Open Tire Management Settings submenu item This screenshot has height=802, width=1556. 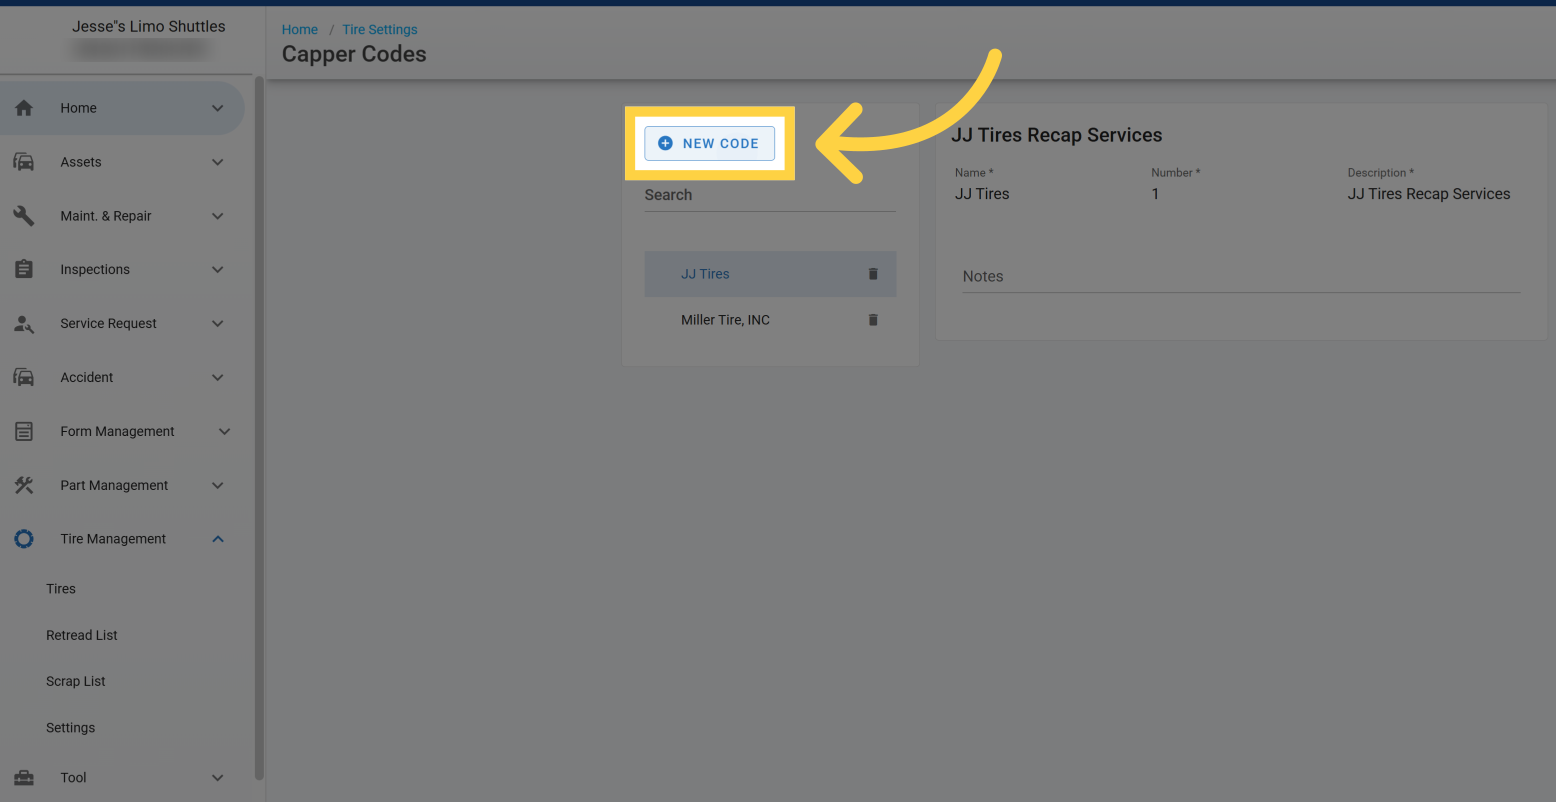point(71,728)
